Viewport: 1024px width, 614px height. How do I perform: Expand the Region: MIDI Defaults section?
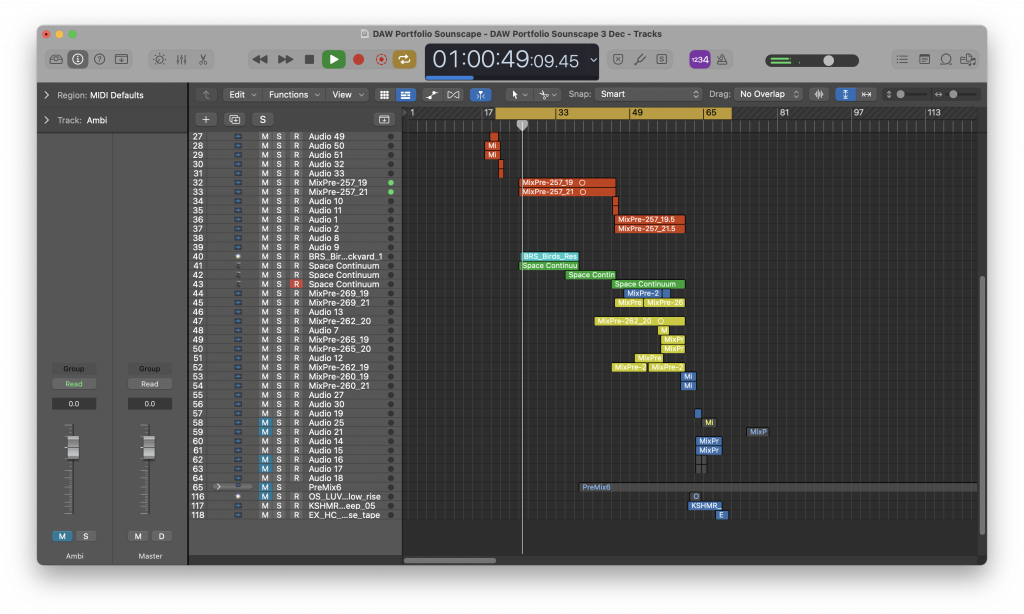(46, 95)
